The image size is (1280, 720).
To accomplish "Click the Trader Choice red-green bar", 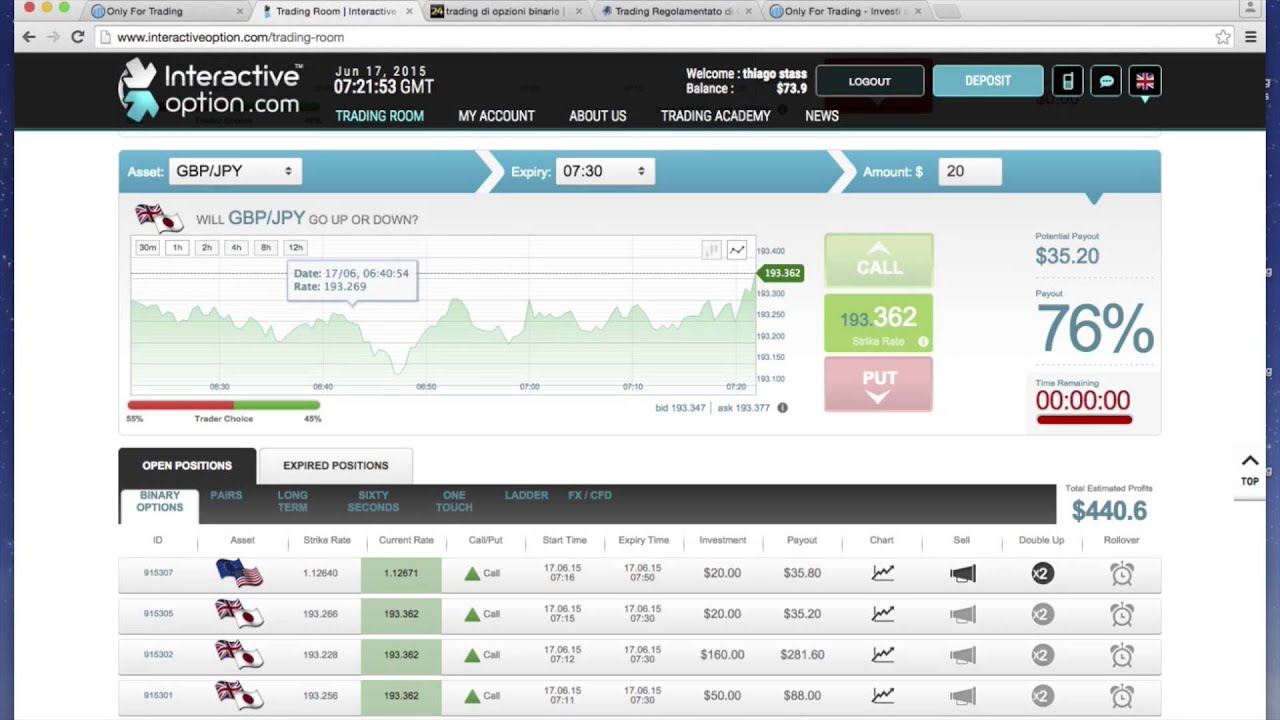I will tap(223, 405).
